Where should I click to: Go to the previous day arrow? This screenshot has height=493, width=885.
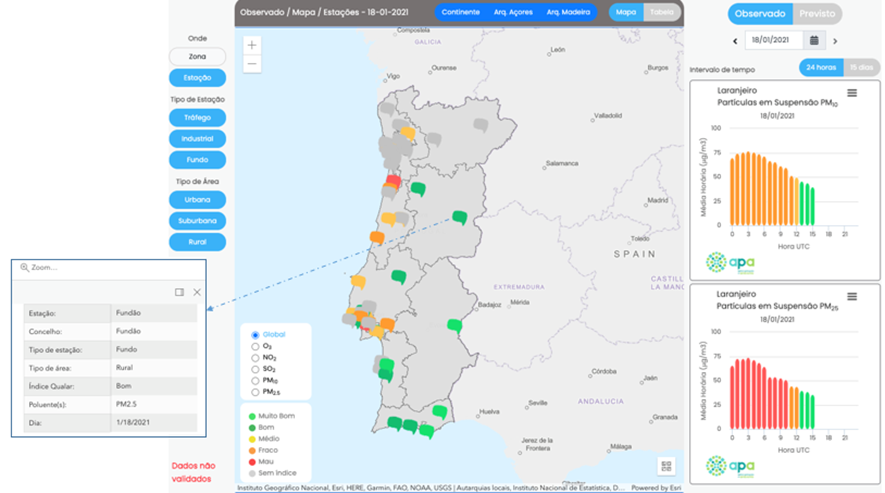(735, 41)
